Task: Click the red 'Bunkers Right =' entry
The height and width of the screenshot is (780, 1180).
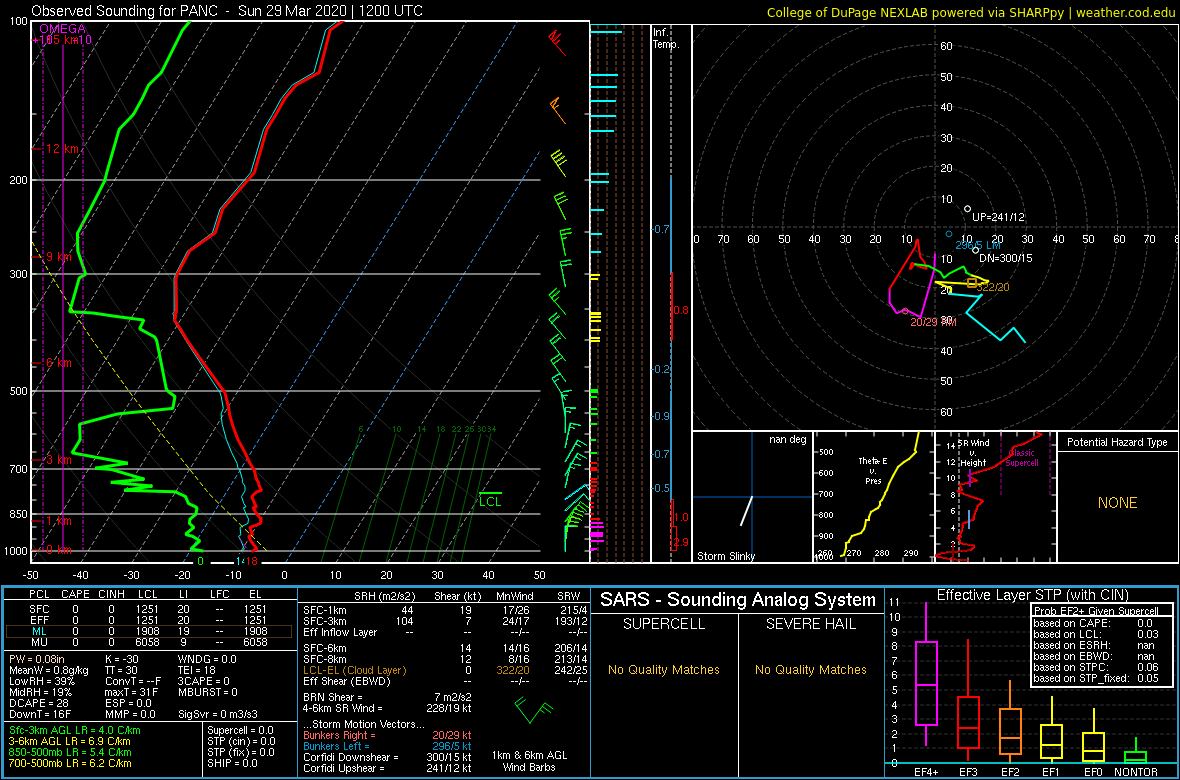Action: [388, 735]
